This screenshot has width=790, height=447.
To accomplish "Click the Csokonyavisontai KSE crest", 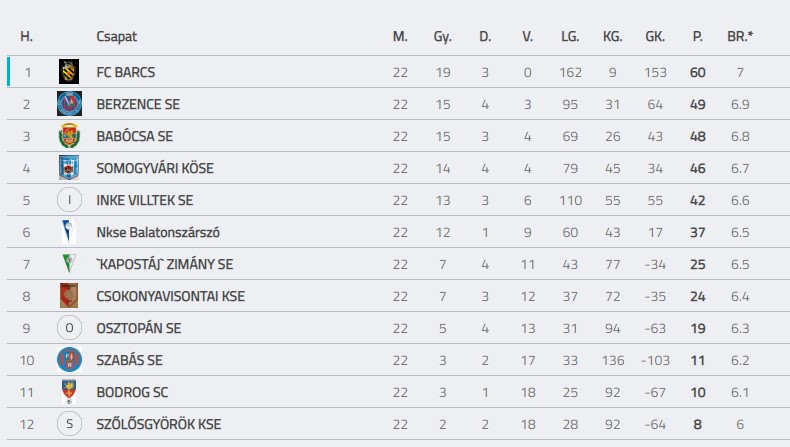I will pyautogui.click(x=69, y=296).
